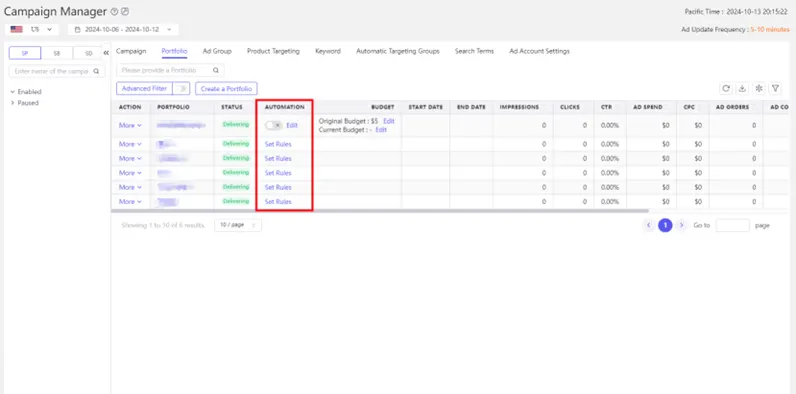
Task: Open the Search Terms tab
Action: tap(474, 51)
